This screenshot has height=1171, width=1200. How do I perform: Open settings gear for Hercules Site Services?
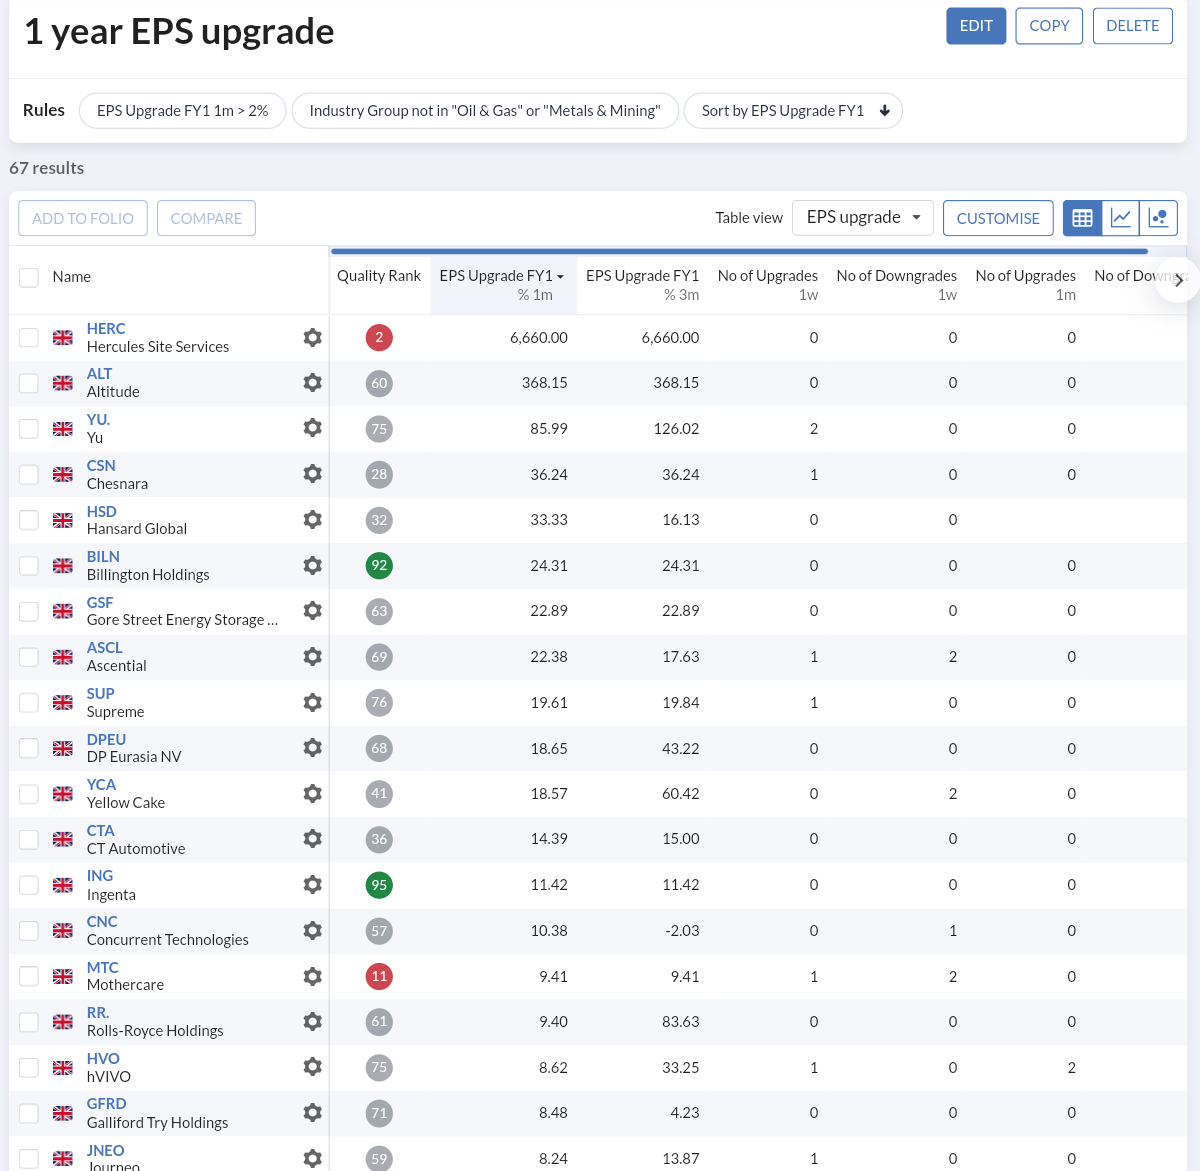pyautogui.click(x=313, y=338)
